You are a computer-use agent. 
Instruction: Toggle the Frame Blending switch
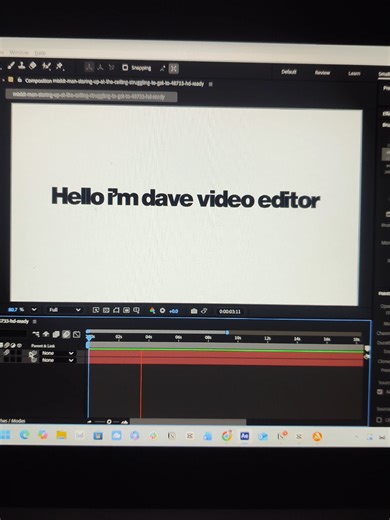pyautogui.click(x=56, y=334)
